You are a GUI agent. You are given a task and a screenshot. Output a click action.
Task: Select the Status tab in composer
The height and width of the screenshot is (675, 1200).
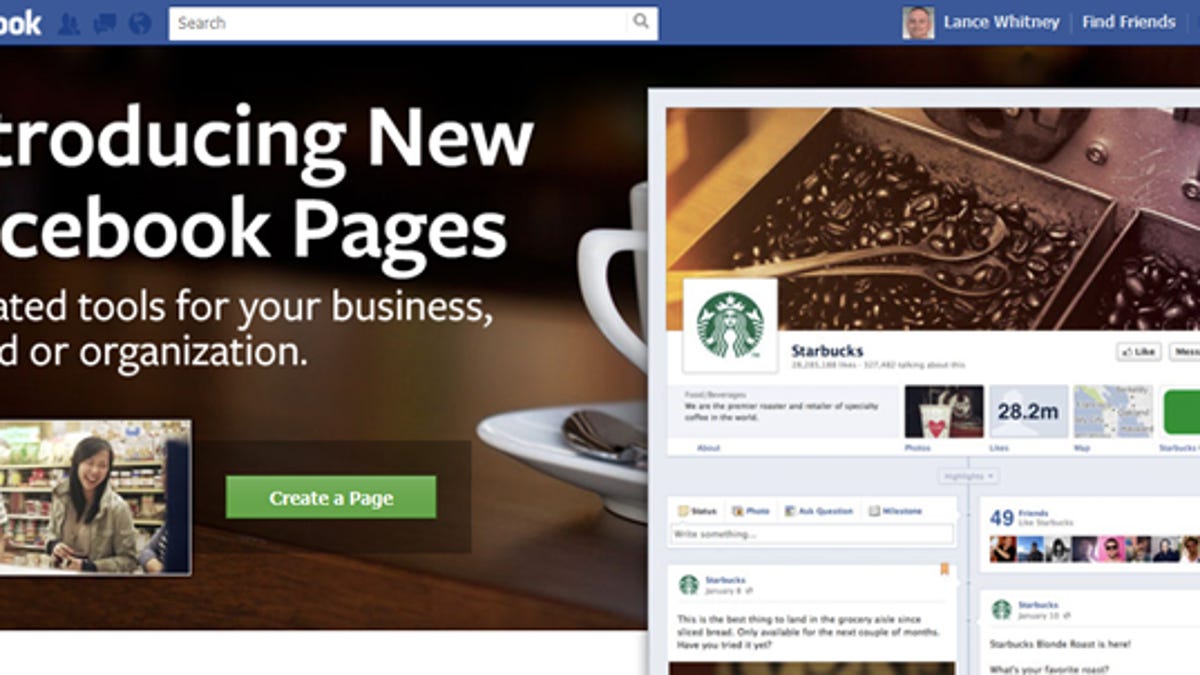pos(698,511)
